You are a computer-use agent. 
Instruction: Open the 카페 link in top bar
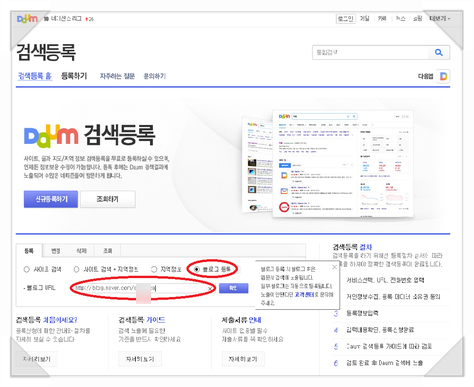point(382,19)
